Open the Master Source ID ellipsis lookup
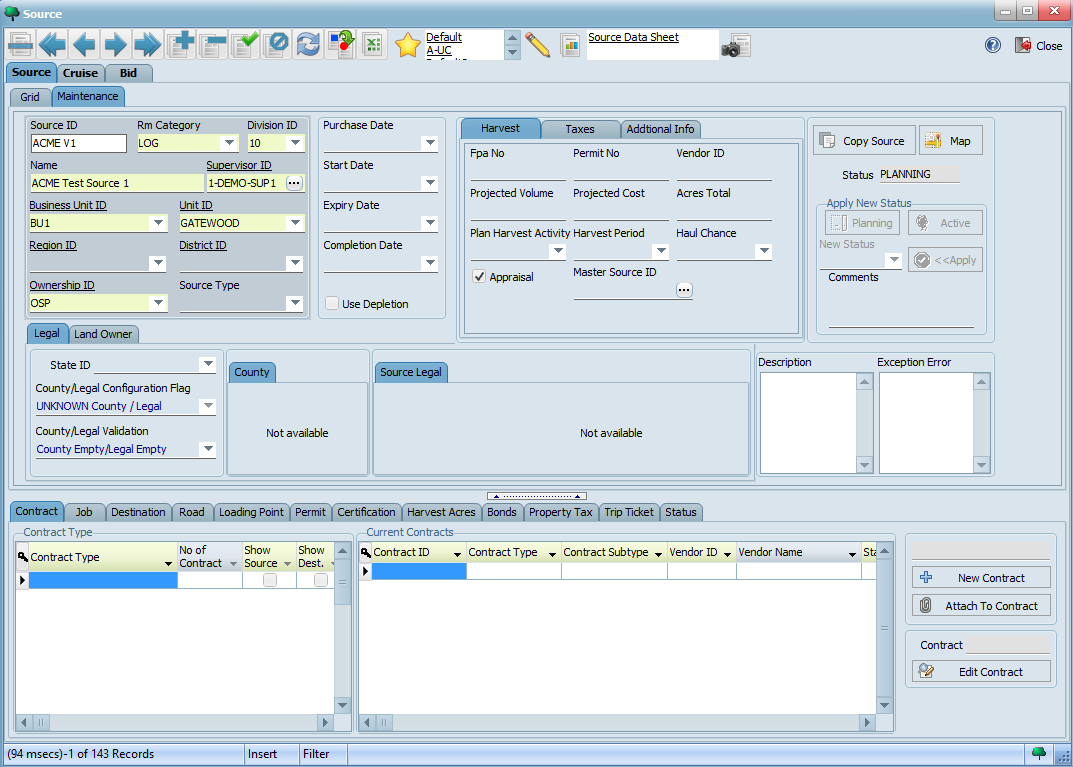The width and height of the screenshot is (1073, 767). coord(684,290)
